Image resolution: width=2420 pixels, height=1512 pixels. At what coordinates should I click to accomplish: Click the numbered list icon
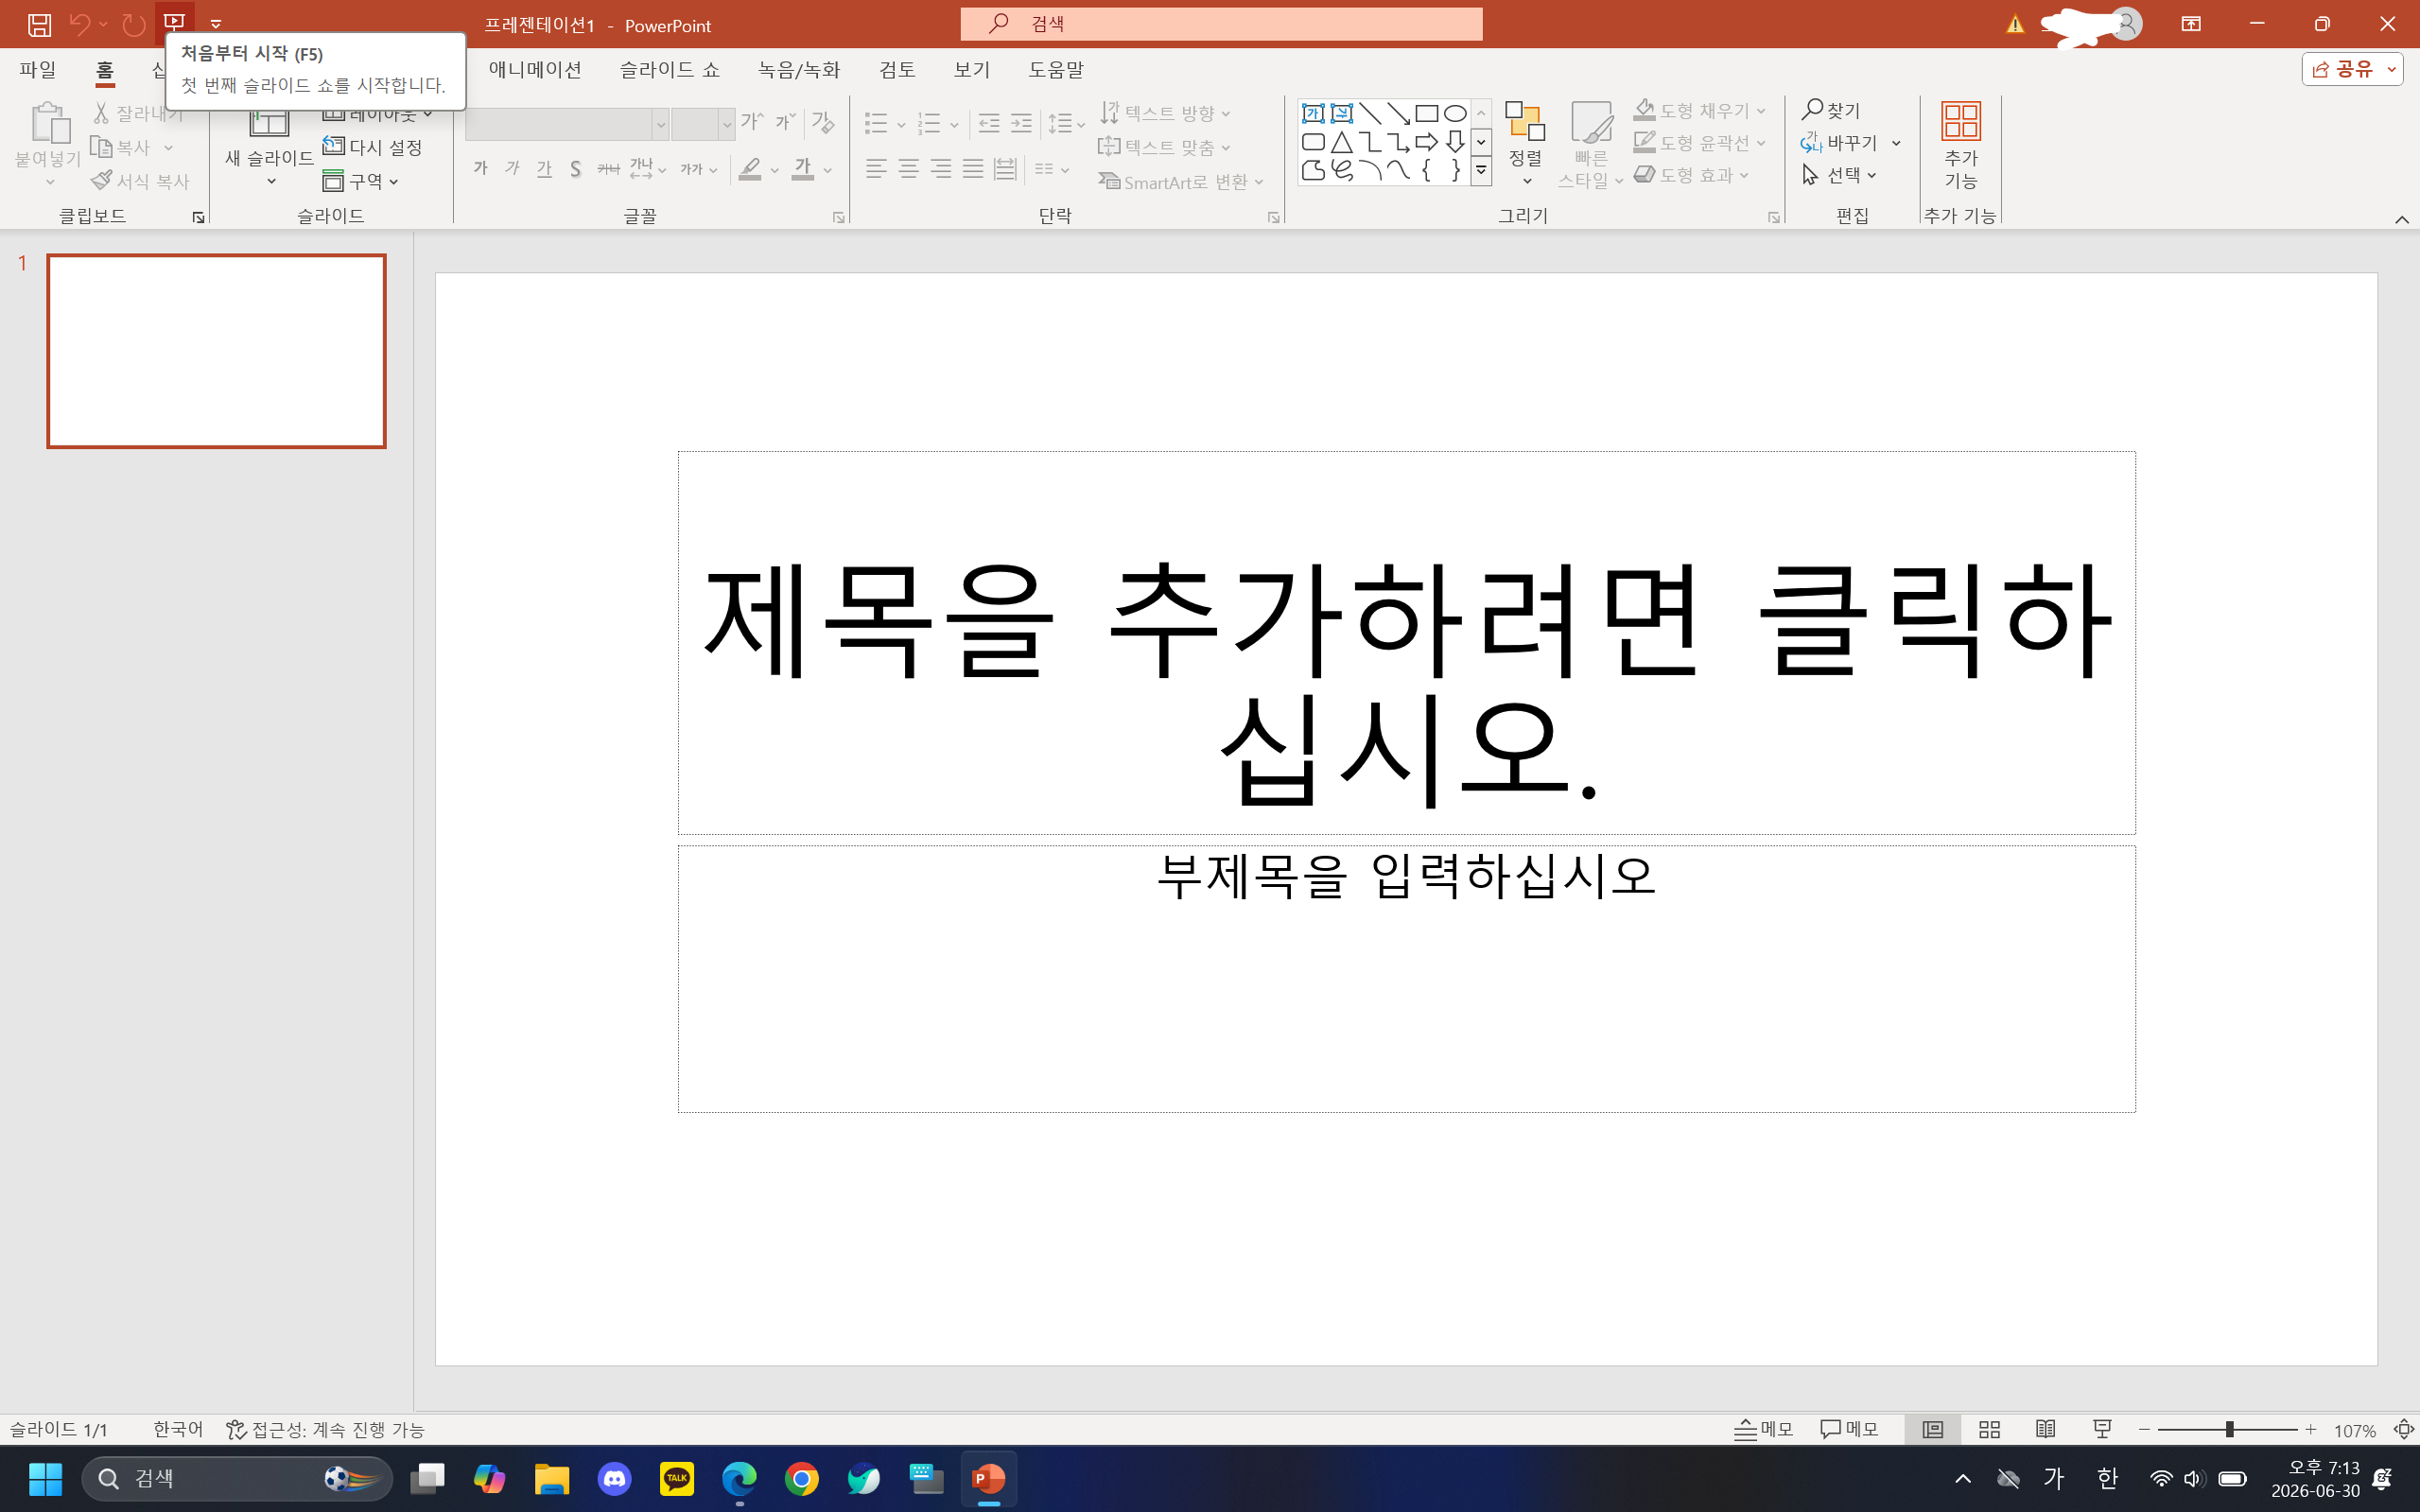click(x=929, y=123)
